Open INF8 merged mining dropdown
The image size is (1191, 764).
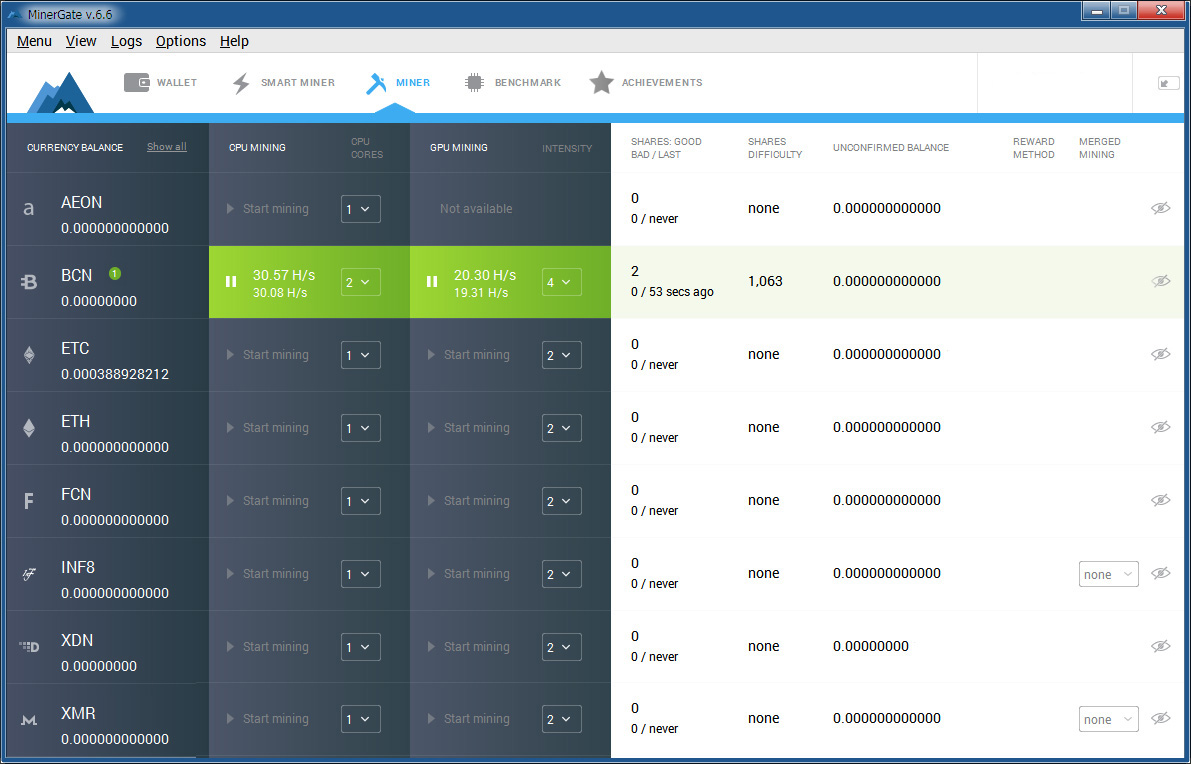(x=1108, y=574)
